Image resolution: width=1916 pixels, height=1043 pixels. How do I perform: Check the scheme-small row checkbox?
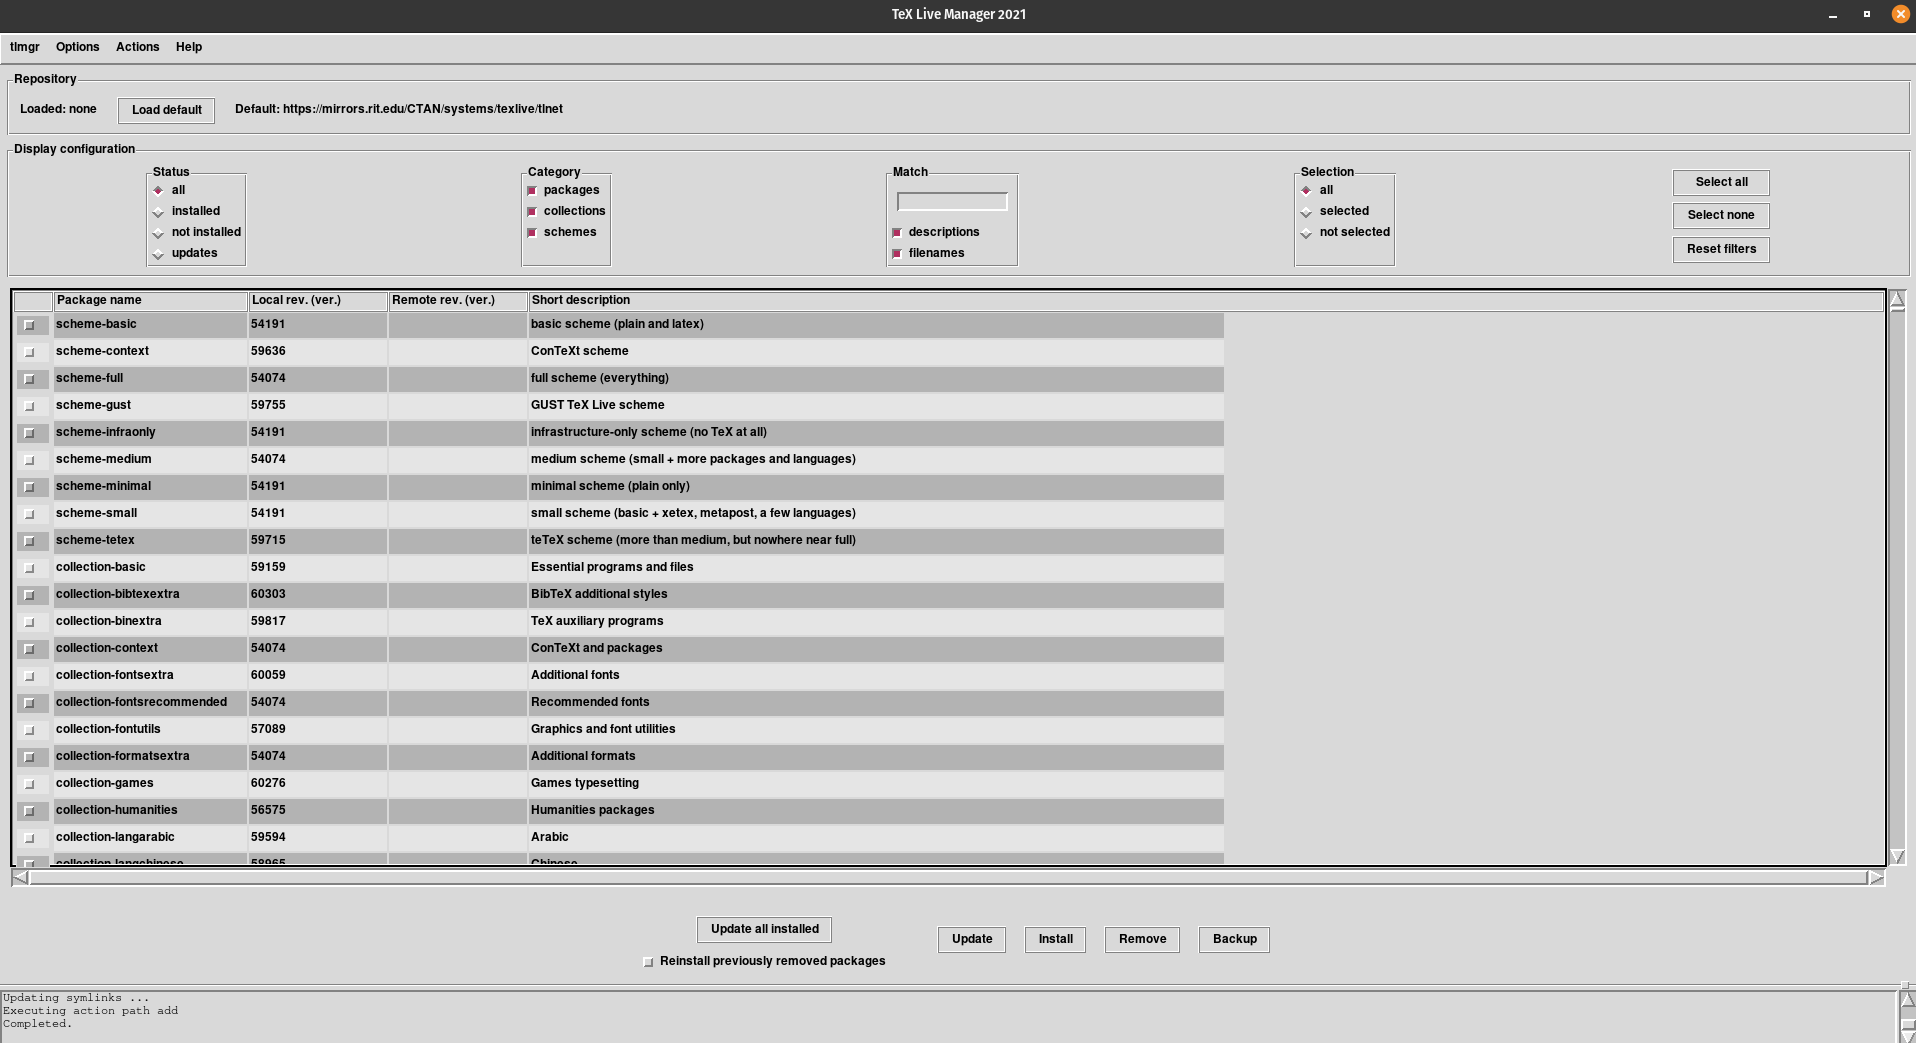tap(29, 514)
